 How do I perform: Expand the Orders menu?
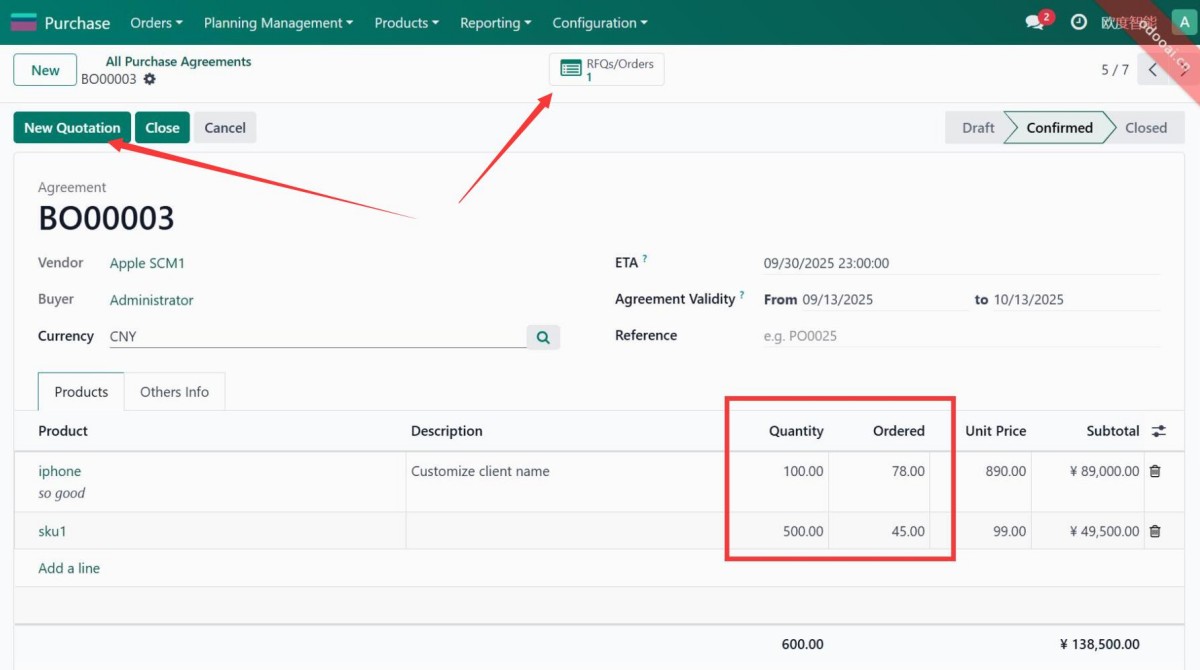click(156, 22)
